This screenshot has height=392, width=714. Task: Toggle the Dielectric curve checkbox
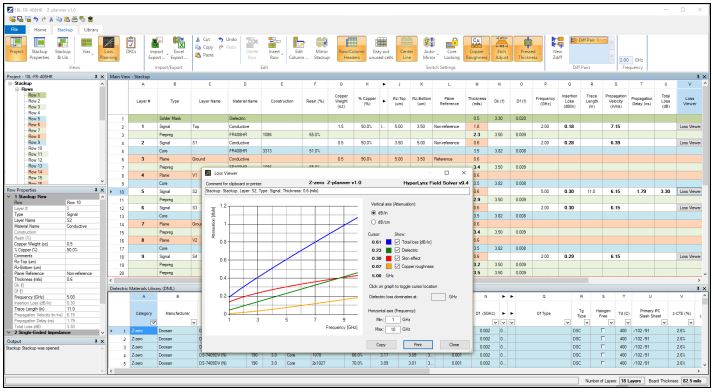point(398,250)
